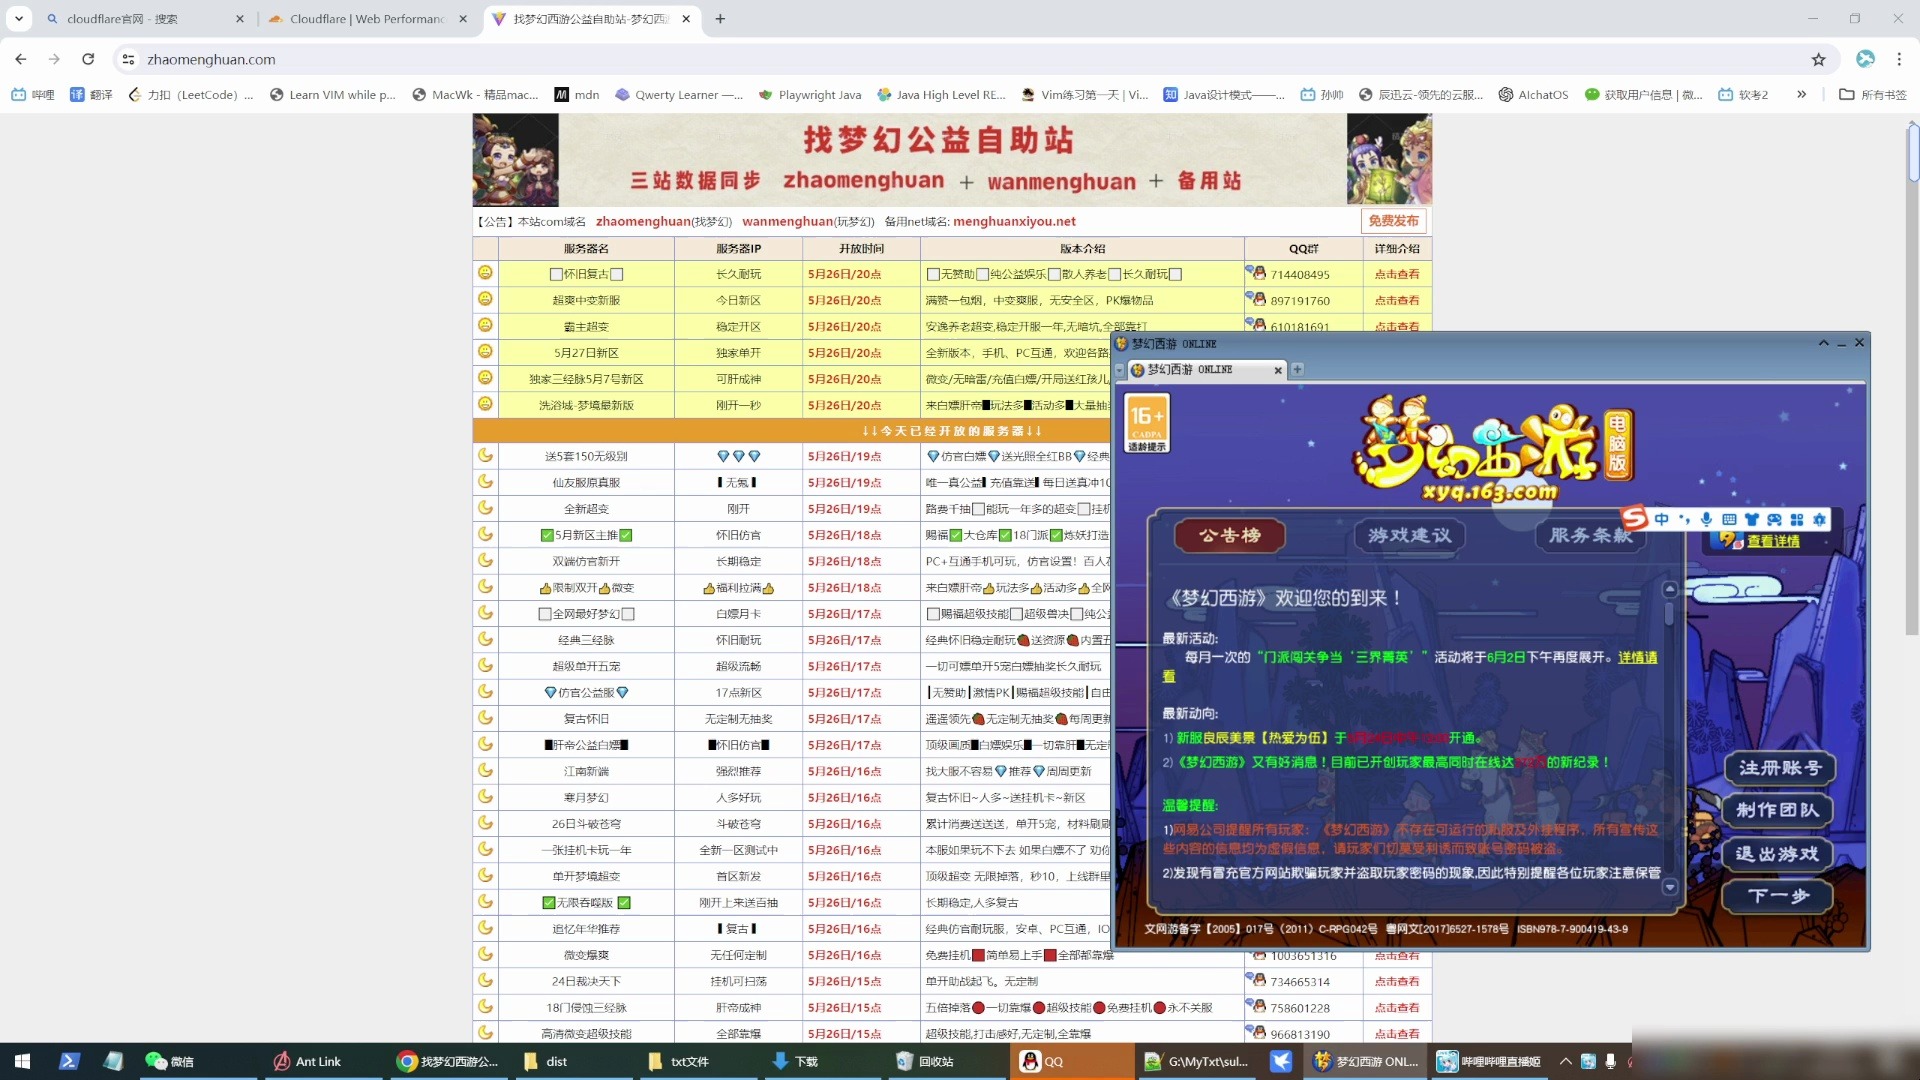Open Sogou game controller icon

pos(1774,519)
